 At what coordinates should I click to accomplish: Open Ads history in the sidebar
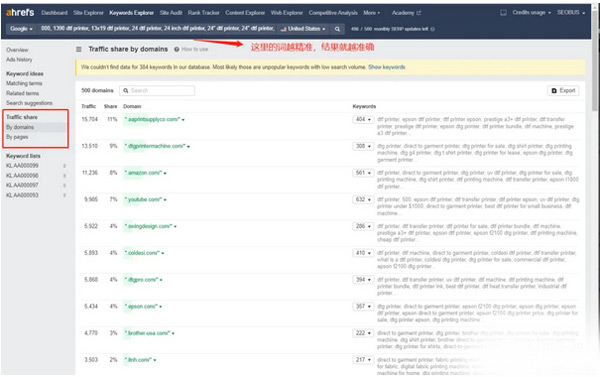(x=19, y=60)
